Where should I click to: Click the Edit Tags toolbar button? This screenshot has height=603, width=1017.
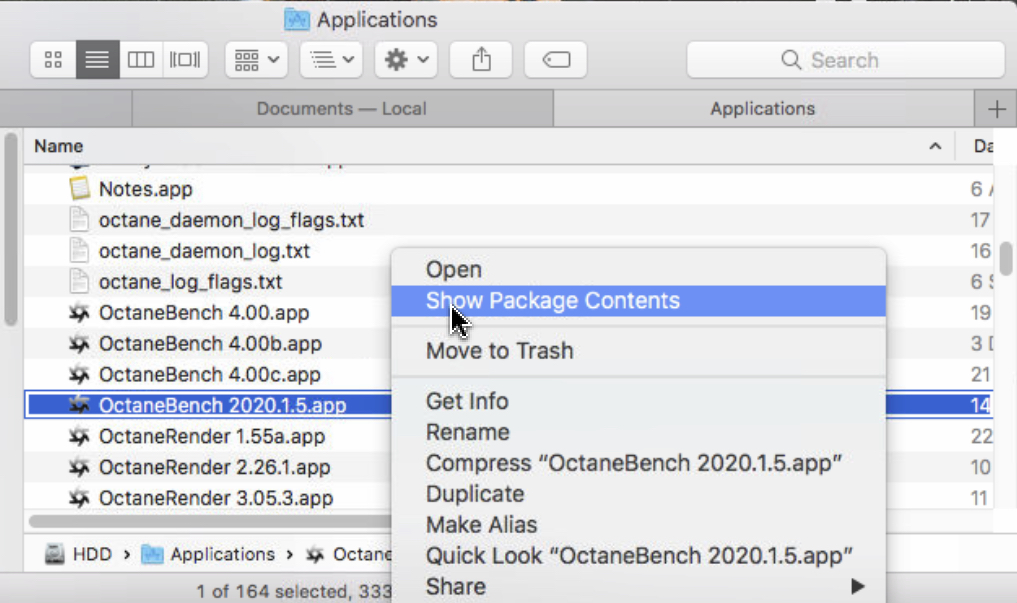555,60
